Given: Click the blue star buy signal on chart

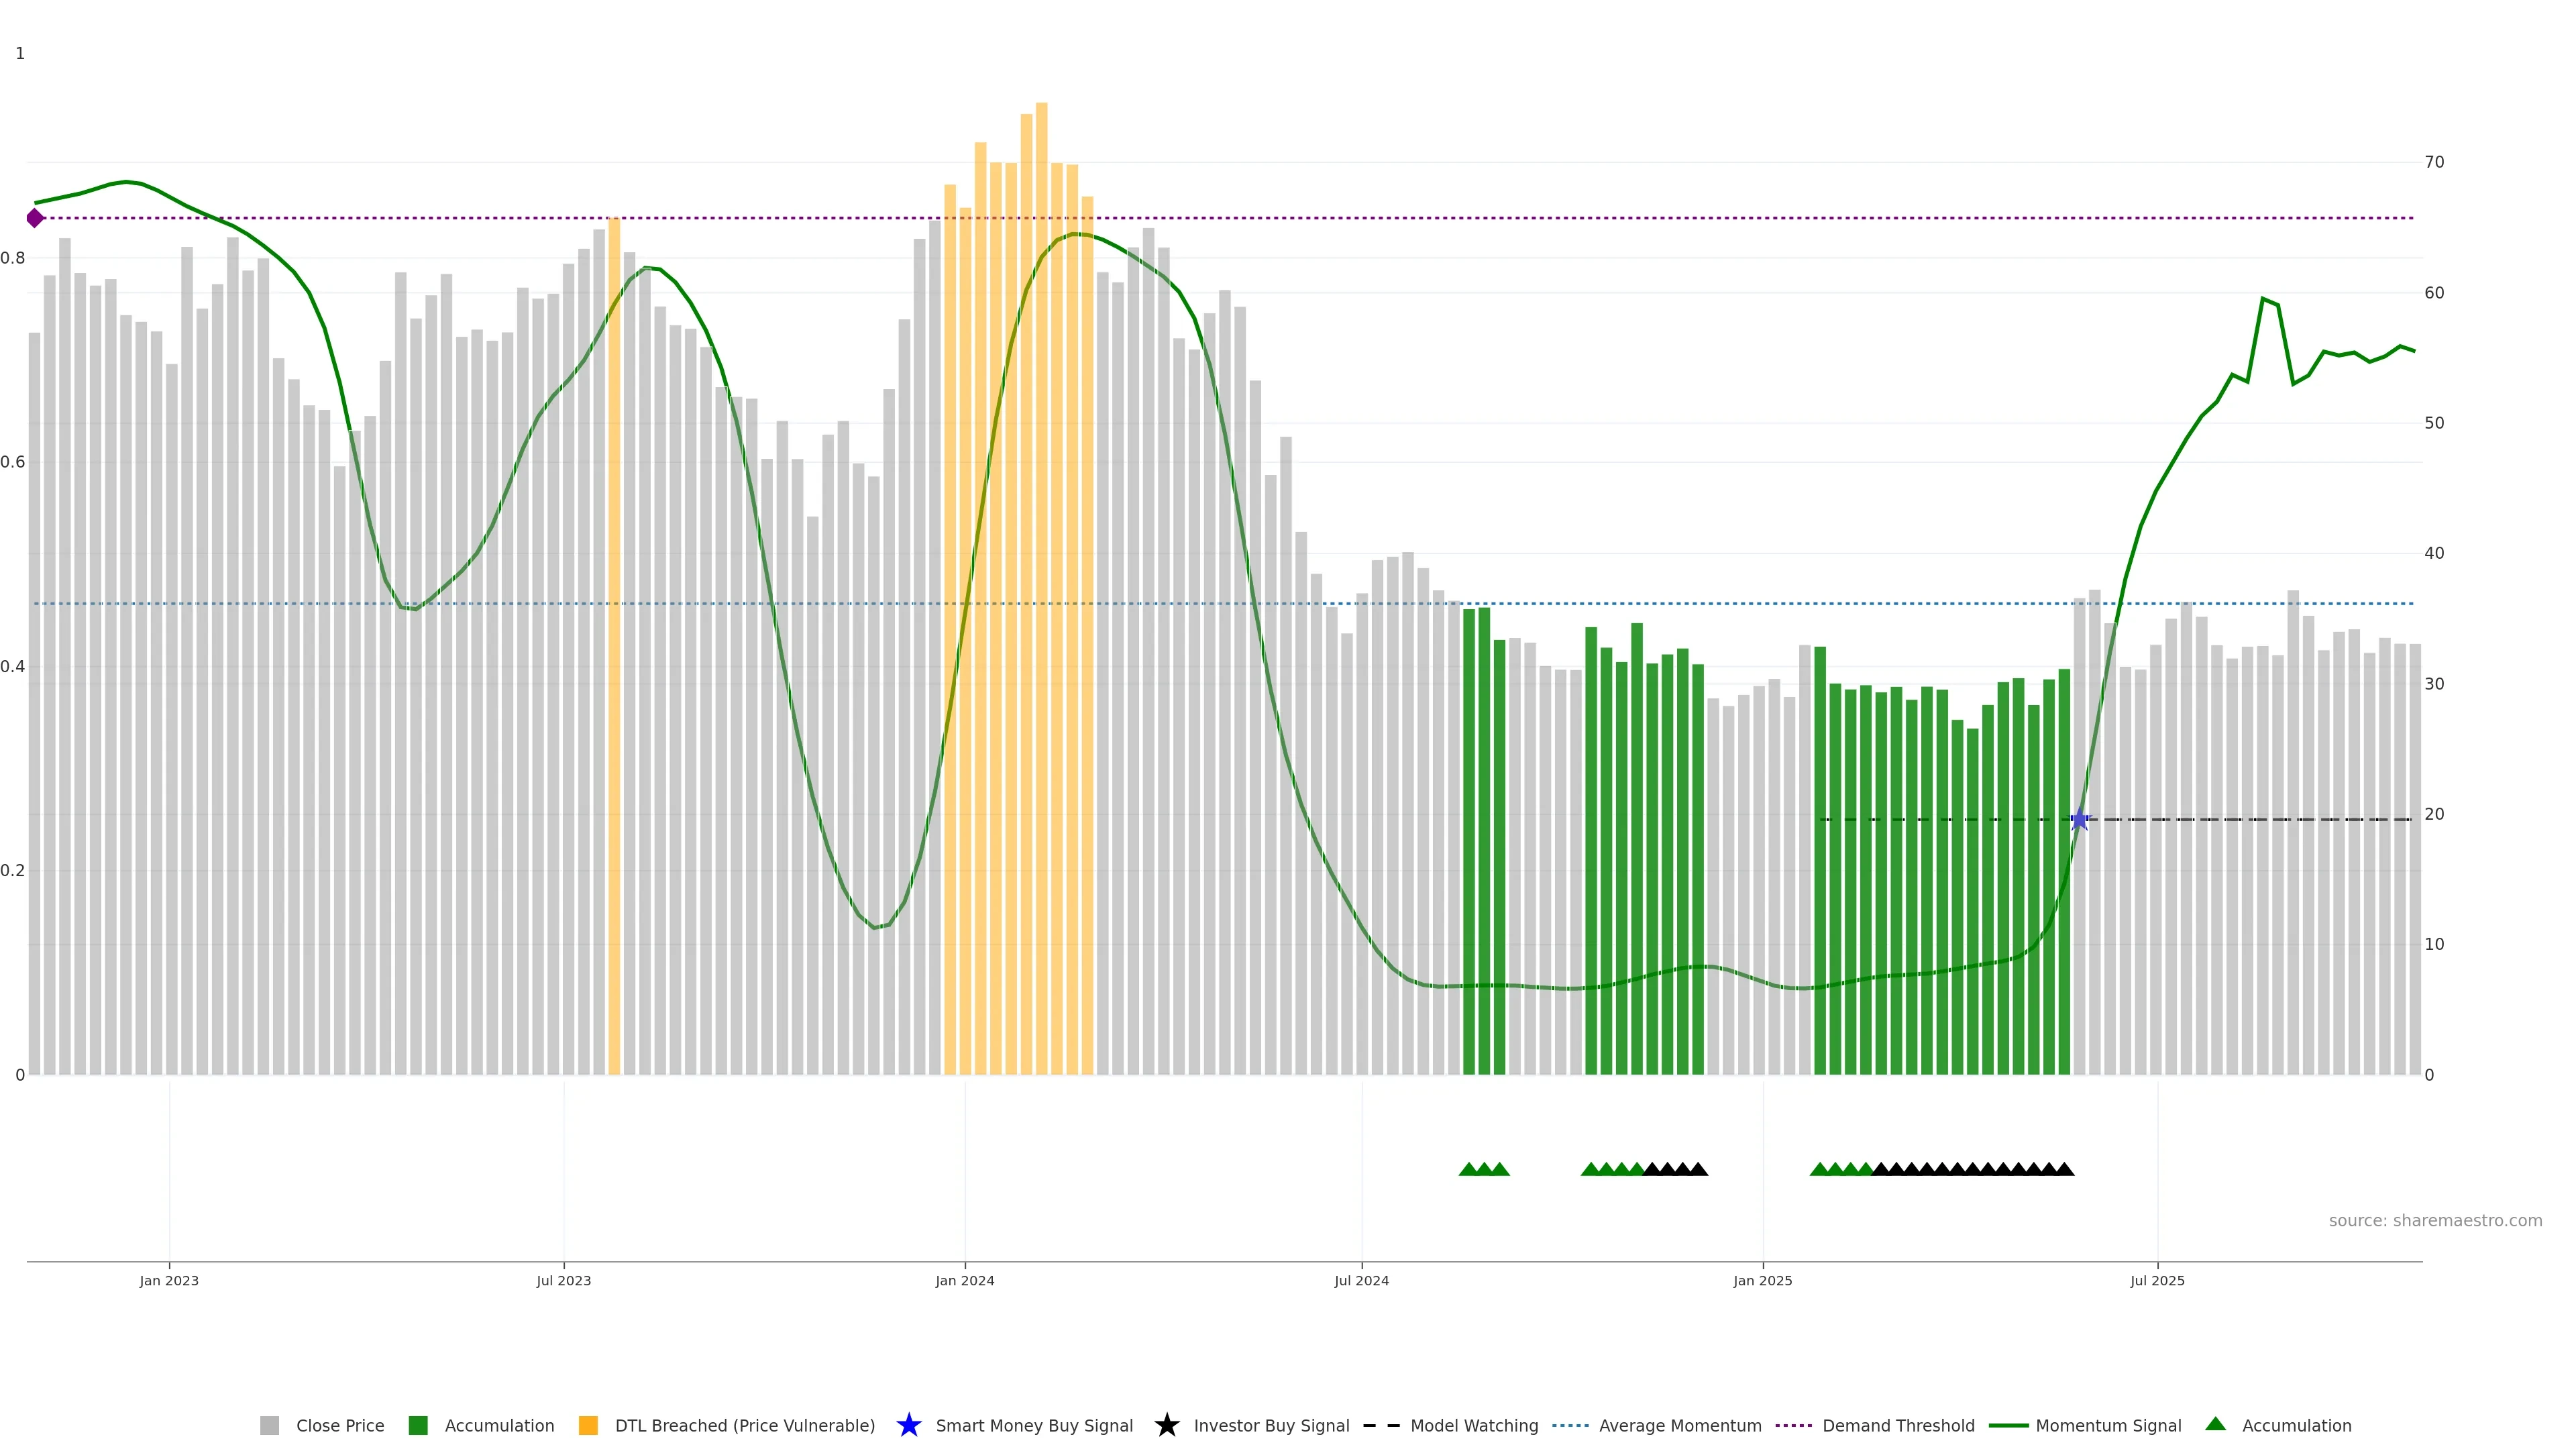Looking at the screenshot, I should point(2079,820).
